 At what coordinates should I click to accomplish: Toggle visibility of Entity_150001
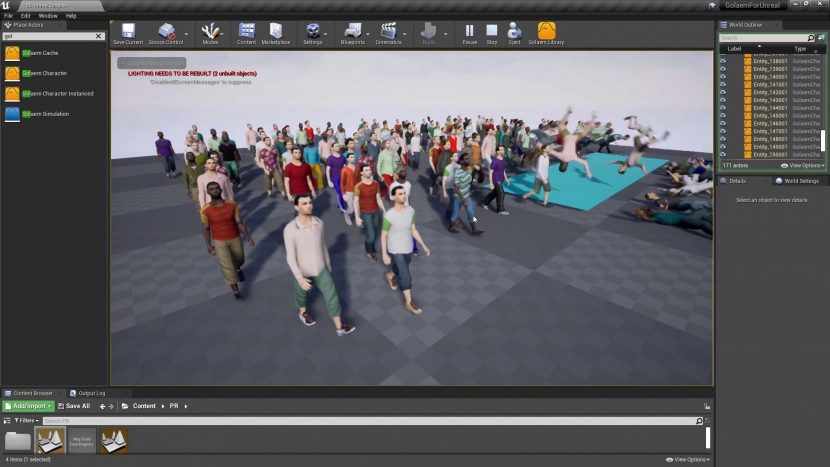tap(723, 155)
